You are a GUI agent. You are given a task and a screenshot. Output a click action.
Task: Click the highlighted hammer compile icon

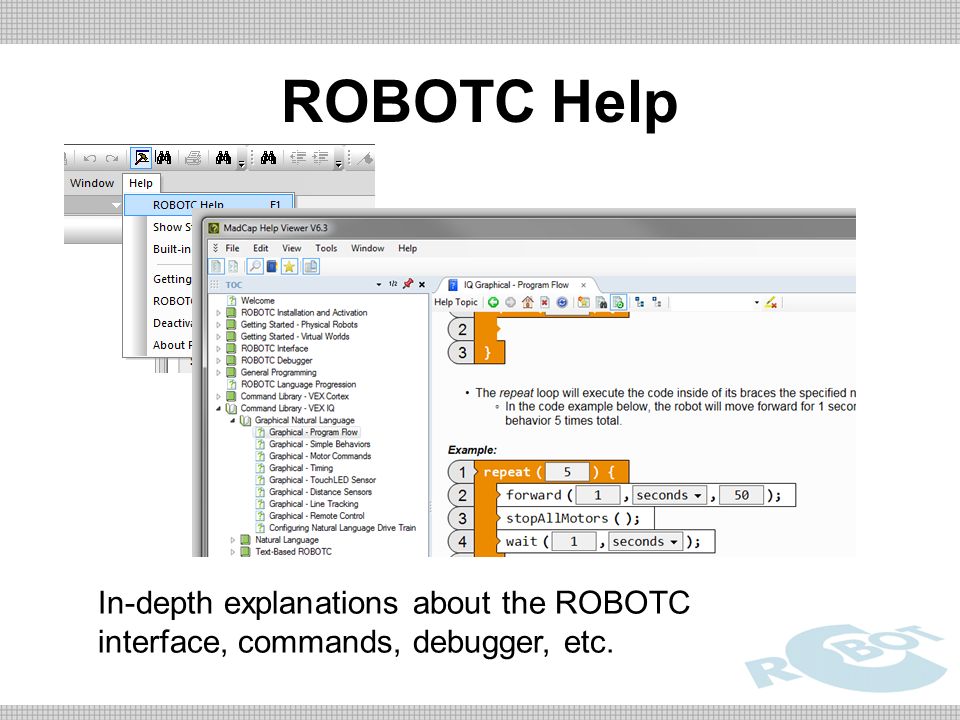click(141, 158)
